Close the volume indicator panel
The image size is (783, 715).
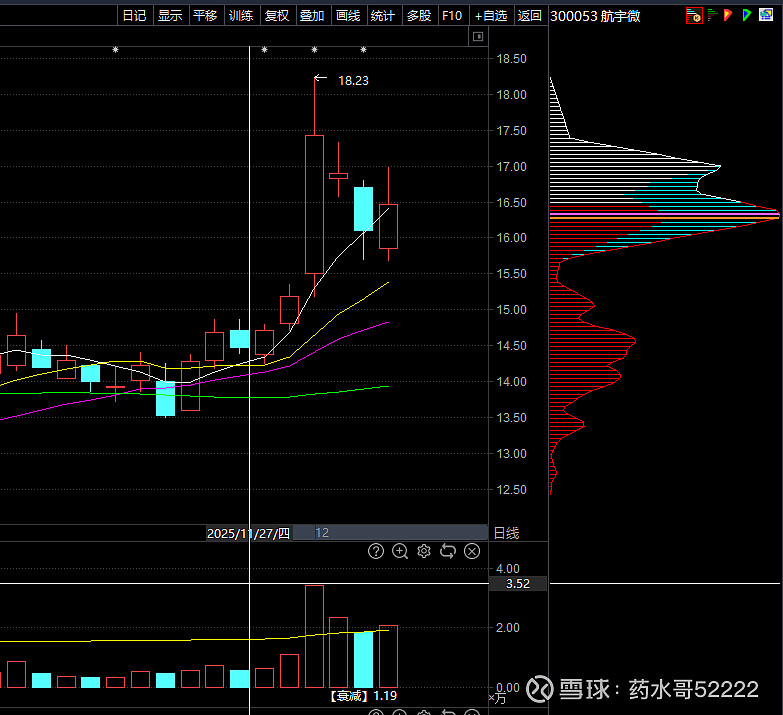472,551
